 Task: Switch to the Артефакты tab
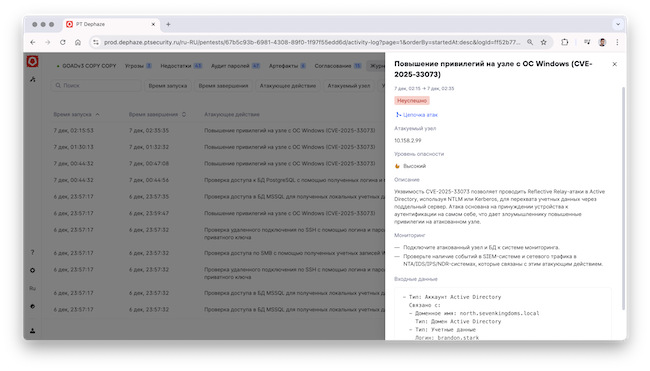(x=287, y=66)
